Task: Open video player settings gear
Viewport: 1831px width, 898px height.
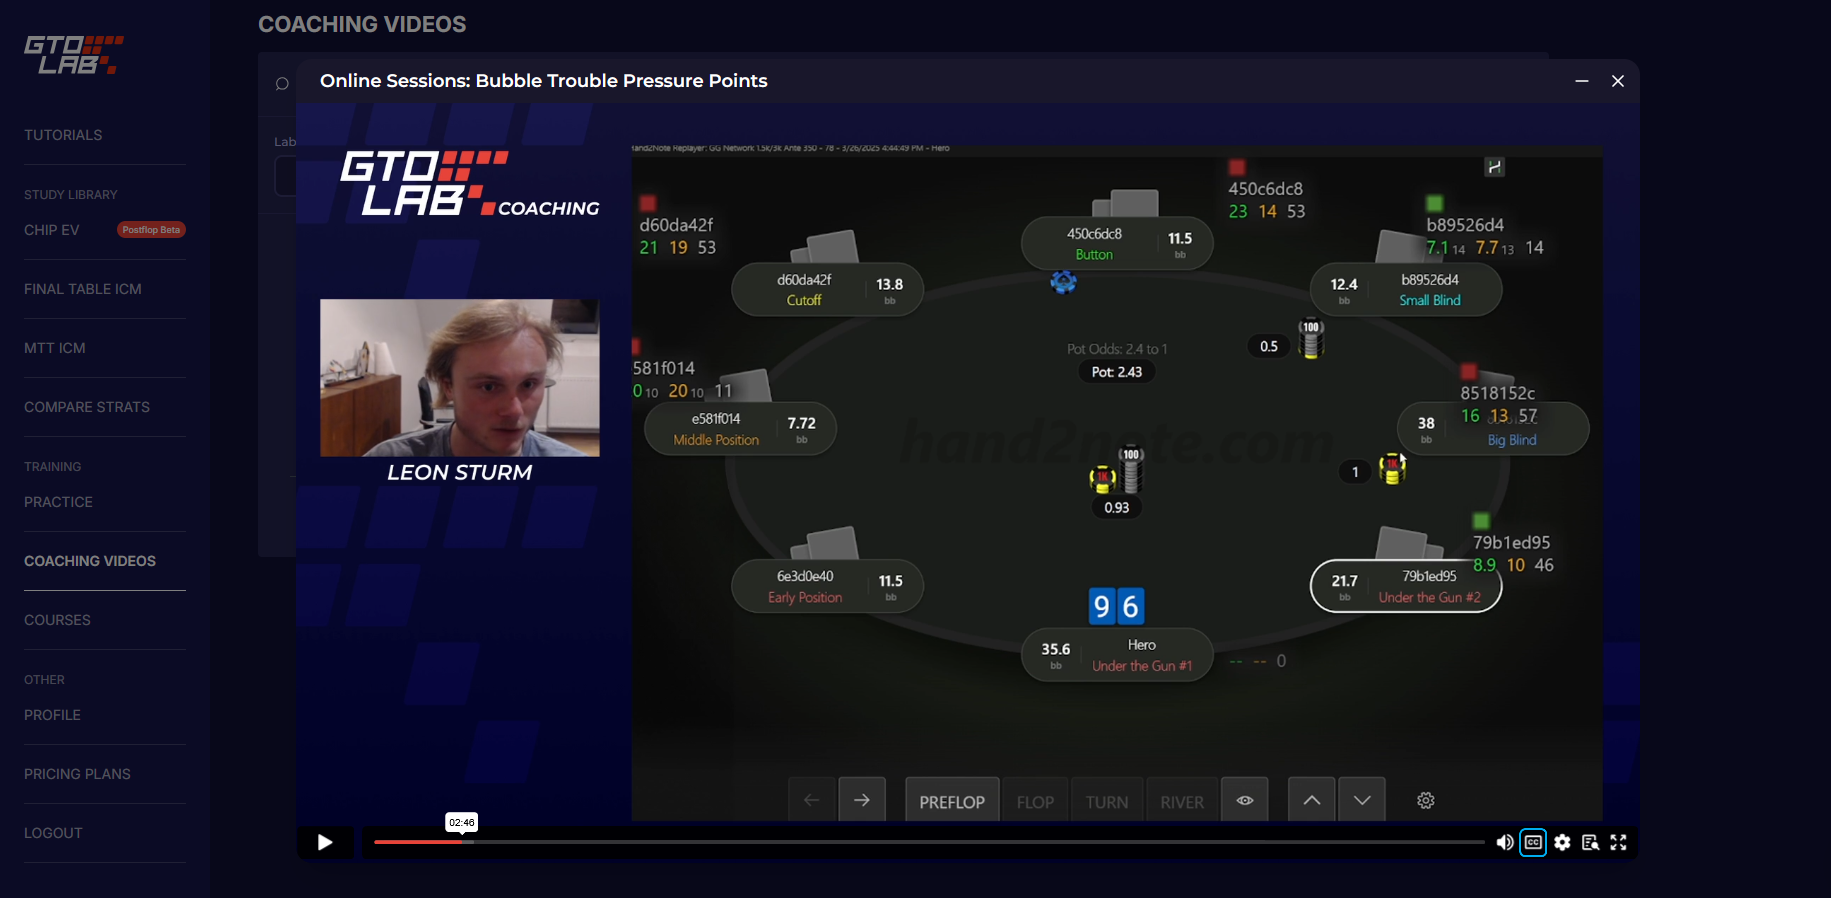Action: click(x=1562, y=842)
